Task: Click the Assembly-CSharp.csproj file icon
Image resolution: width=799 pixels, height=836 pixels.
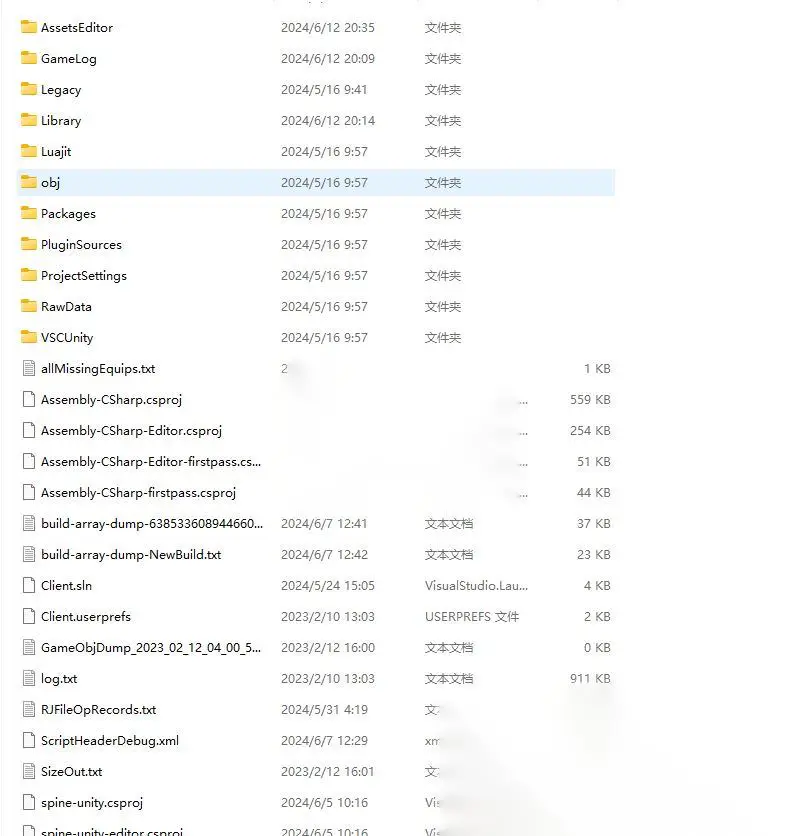Action: (29, 399)
